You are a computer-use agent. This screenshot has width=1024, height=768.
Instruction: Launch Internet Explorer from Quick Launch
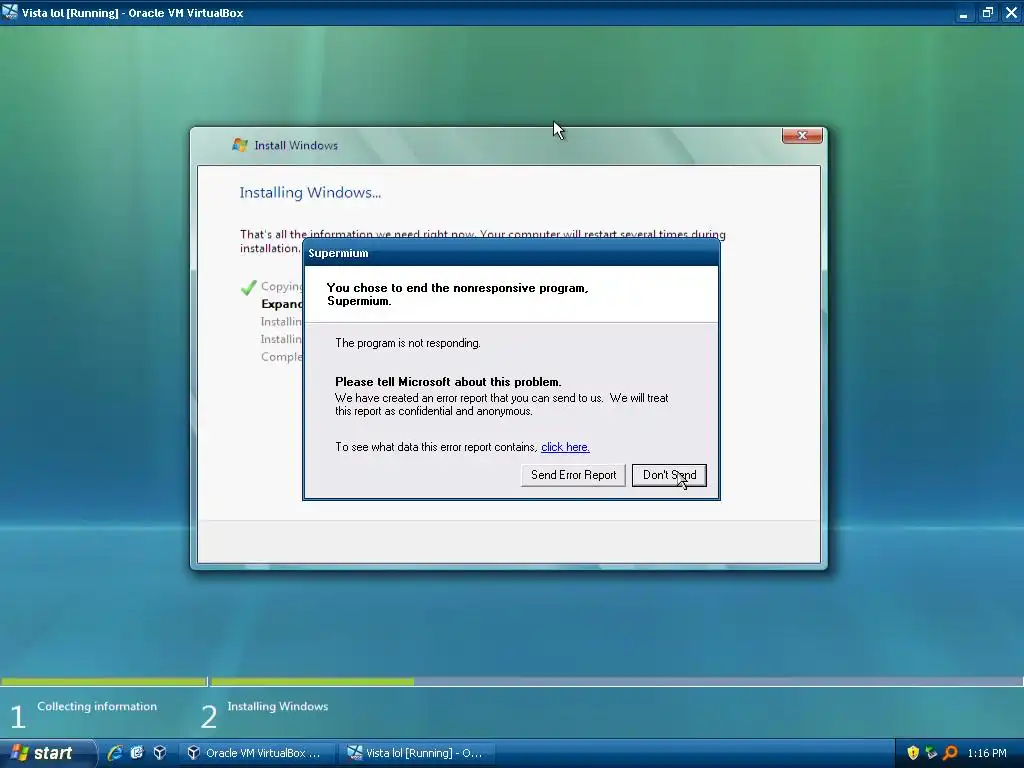pyautogui.click(x=115, y=753)
